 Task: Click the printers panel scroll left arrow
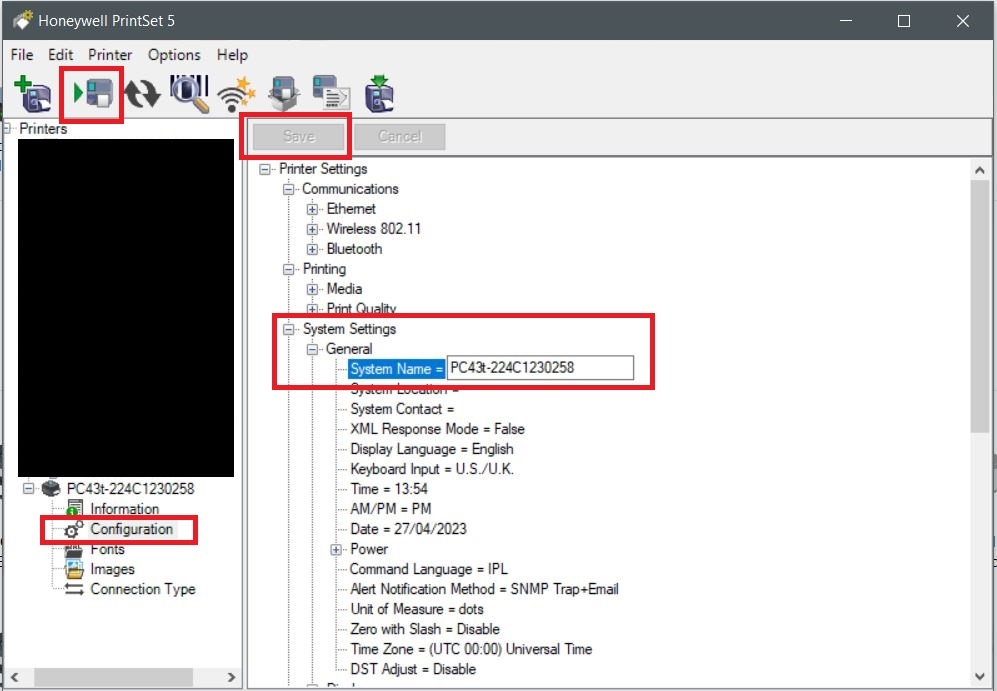coord(15,678)
